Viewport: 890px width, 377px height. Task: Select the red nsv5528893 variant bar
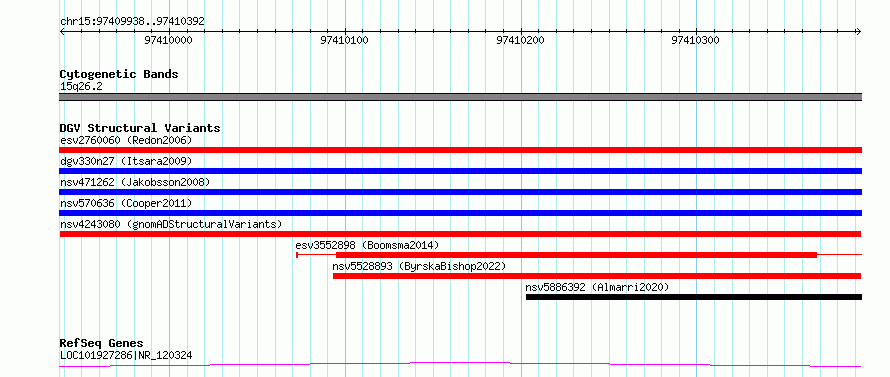click(x=597, y=276)
